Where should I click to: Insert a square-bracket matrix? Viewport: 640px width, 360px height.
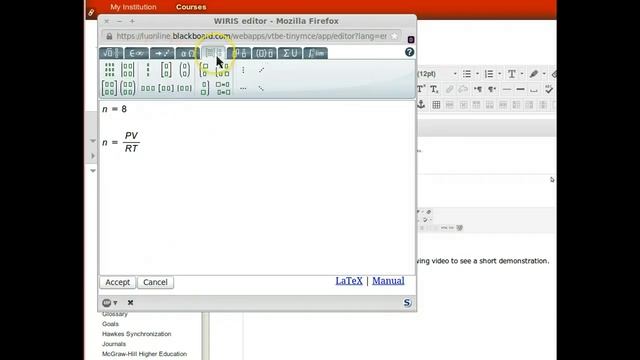point(109,88)
